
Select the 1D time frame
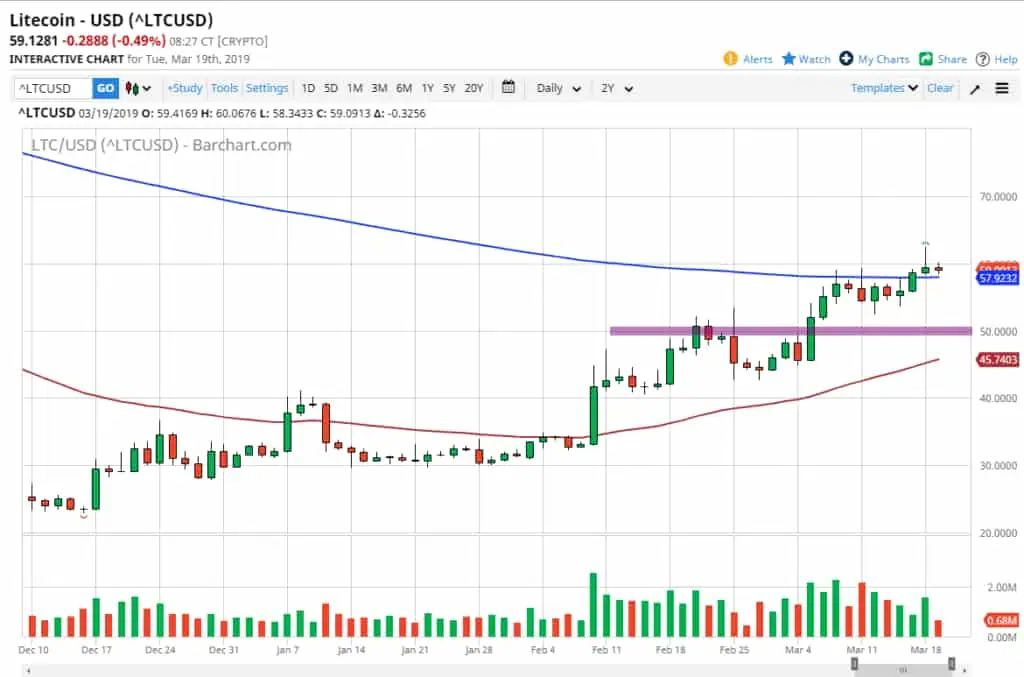308,88
